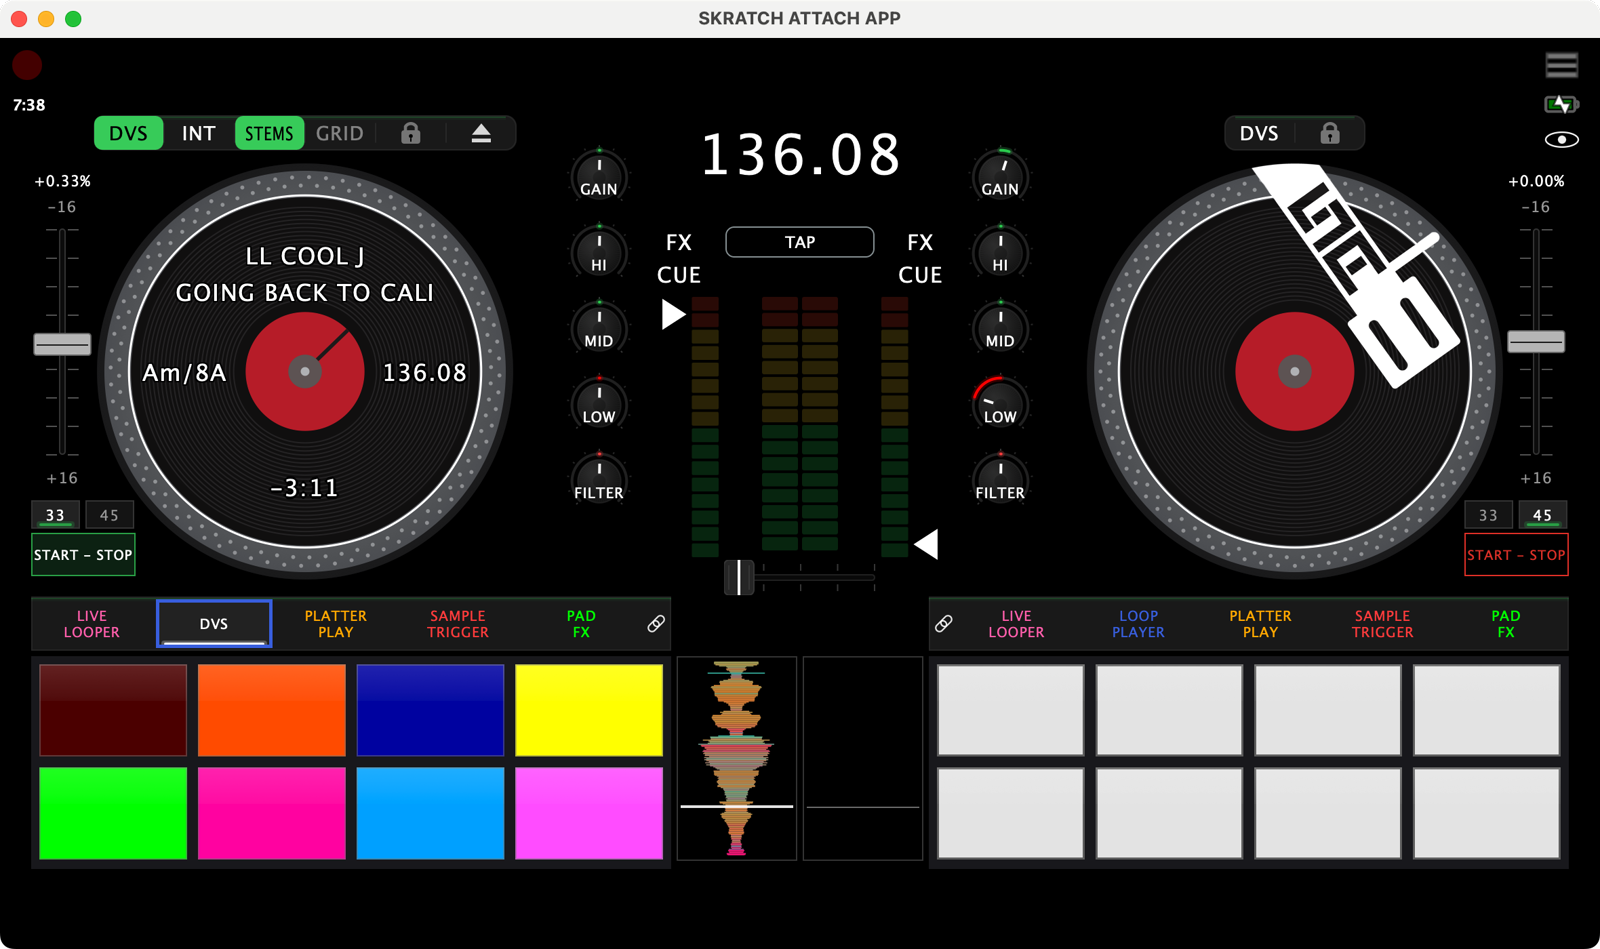Click the left deck LOW knob
Viewport: 1600px width, 949px height.
click(x=599, y=403)
